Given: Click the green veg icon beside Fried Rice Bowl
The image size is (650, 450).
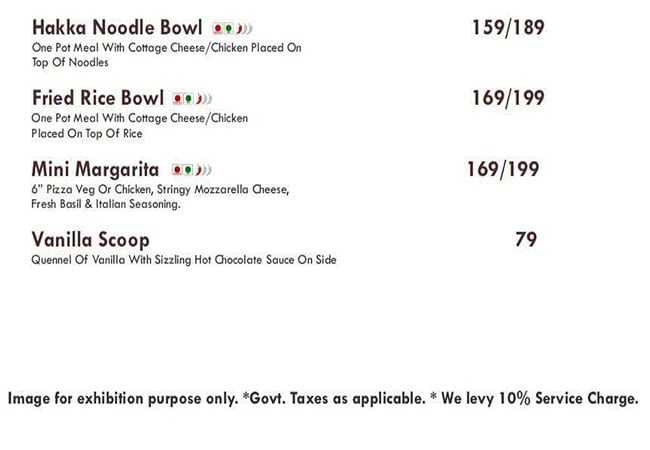Looking at the screenshot, I should tap(189, 99).
